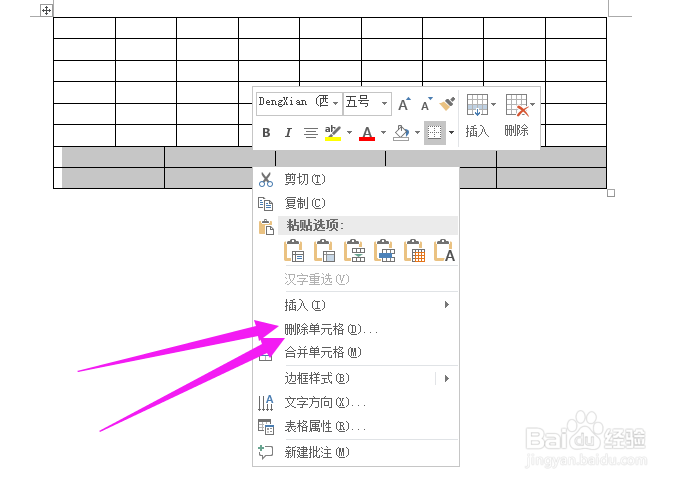Open Insert (插入) dropdown arrow in mini toolbar
685x484 pixels.
tap(493, 104)
